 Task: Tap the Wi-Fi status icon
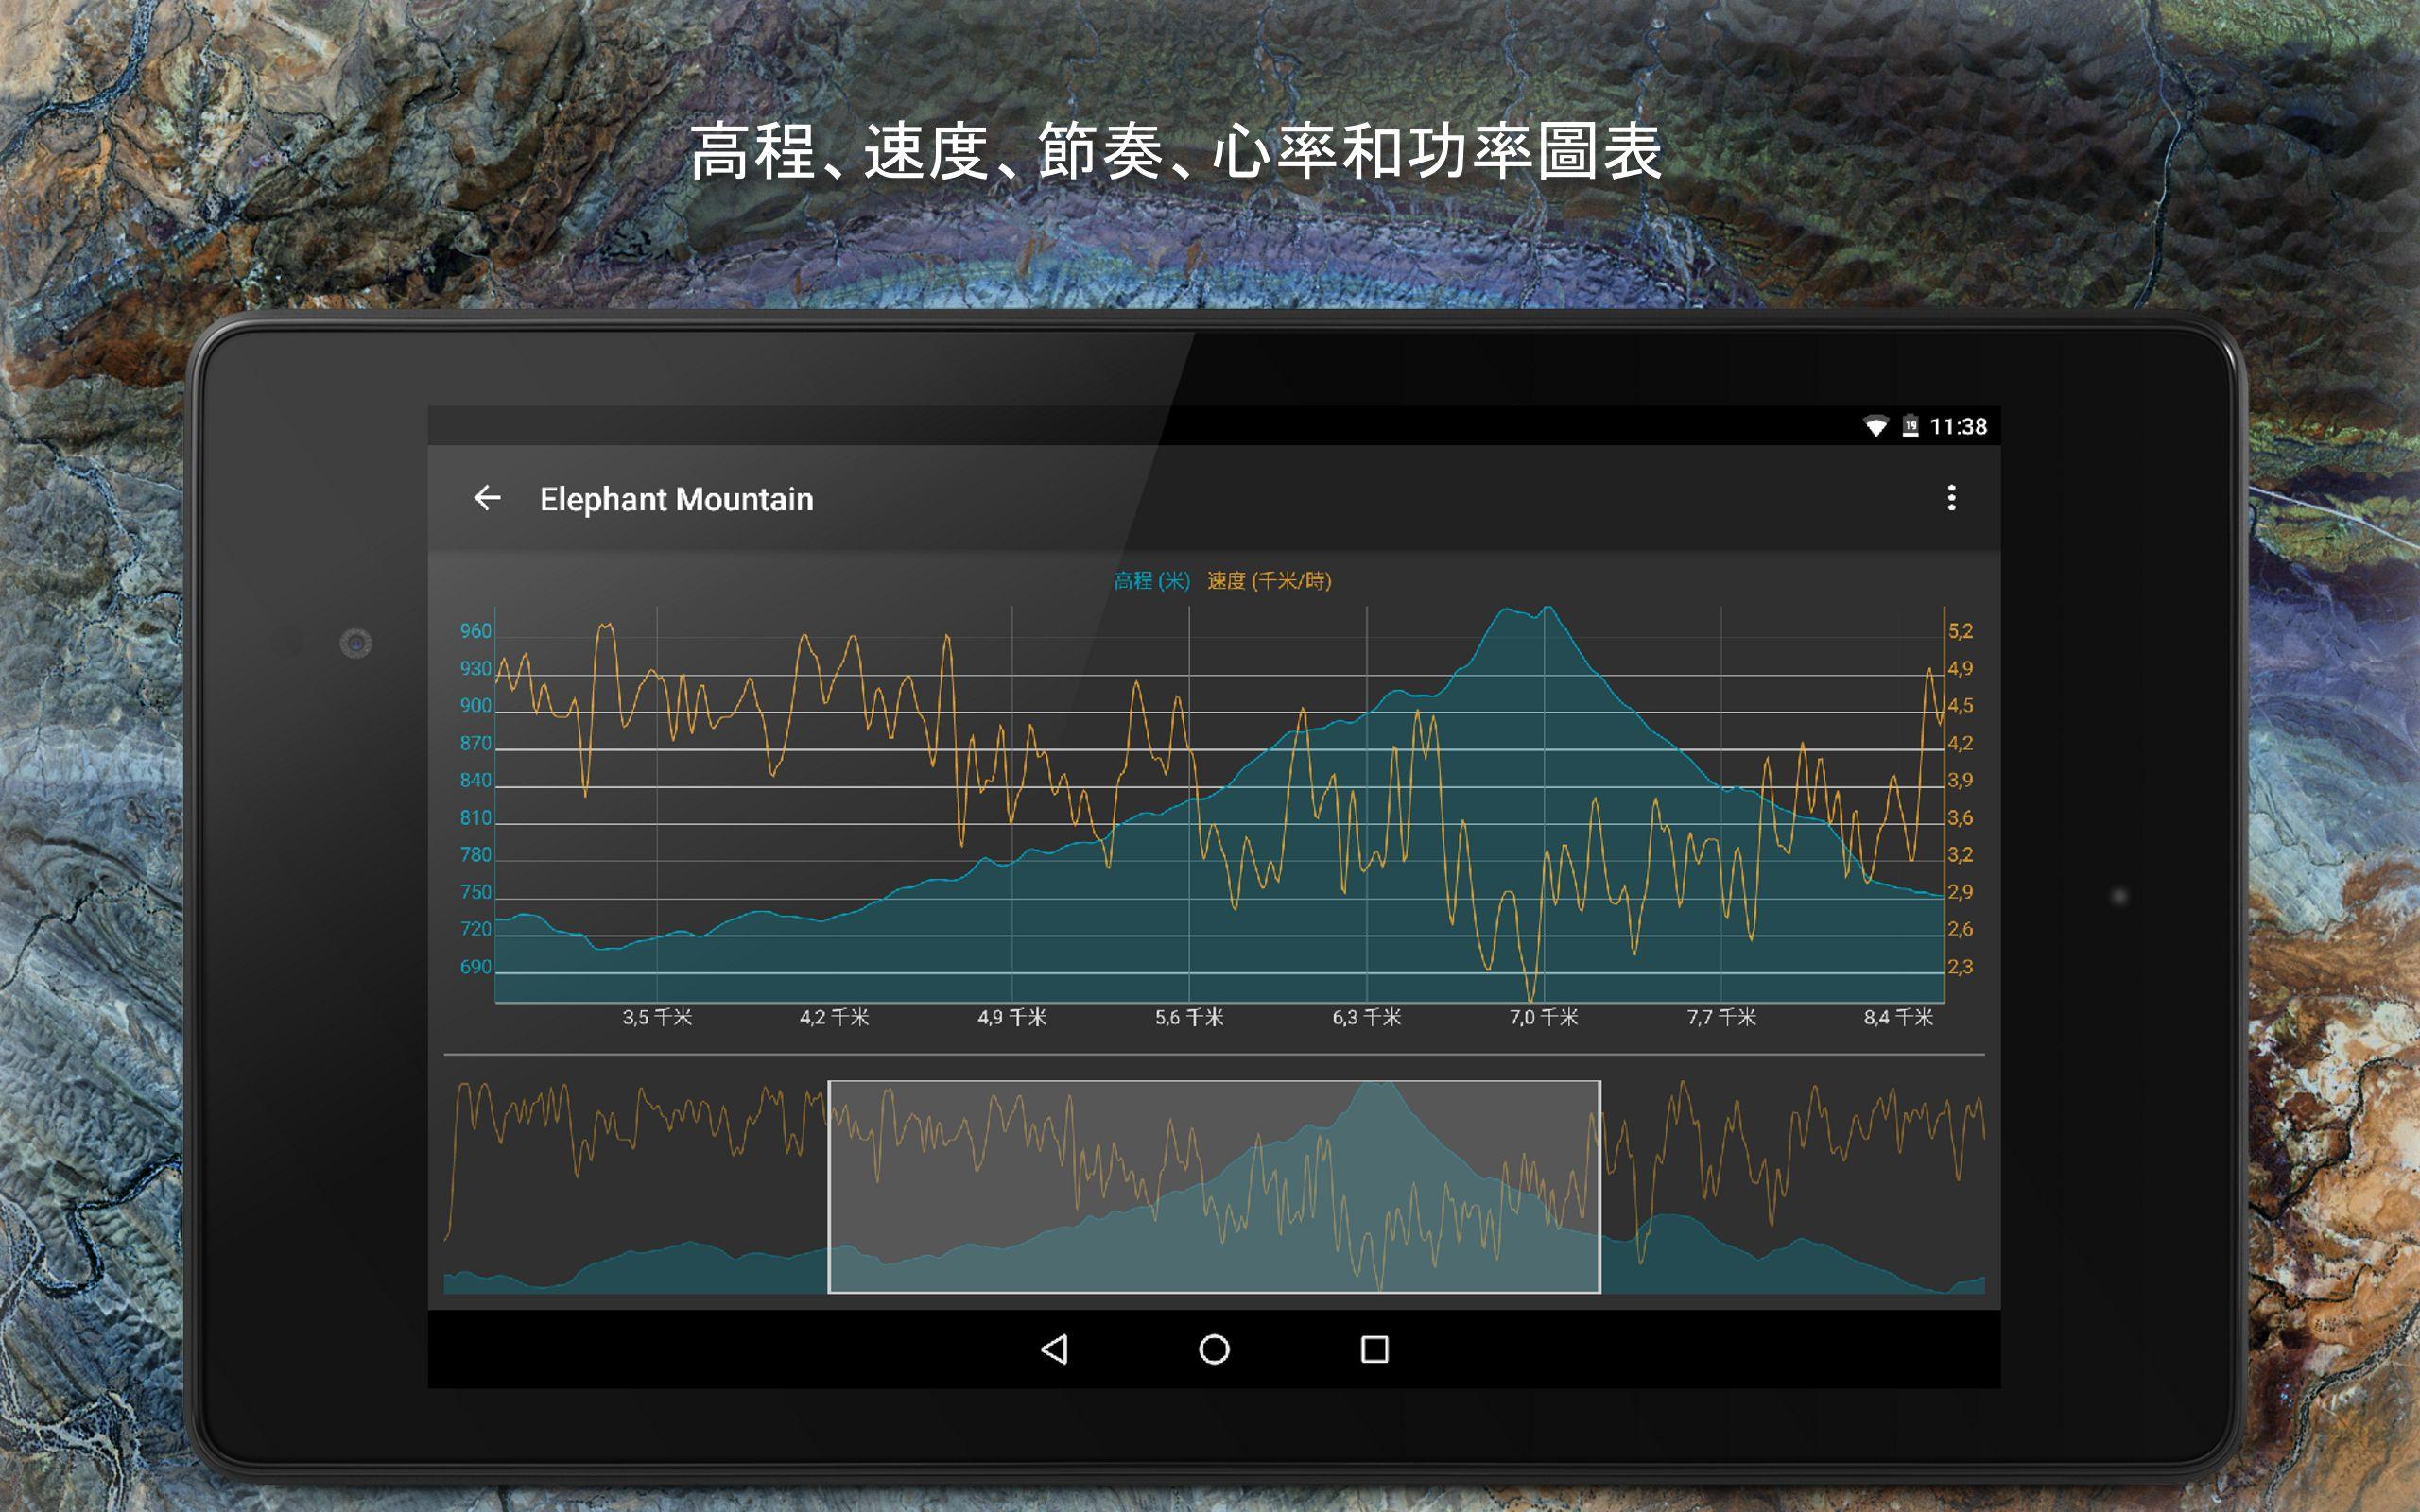(x=1876, y=427)
